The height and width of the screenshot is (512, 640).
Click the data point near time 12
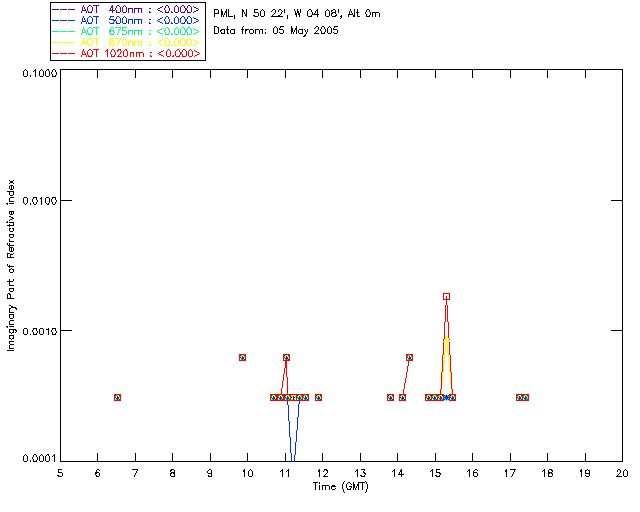[x=318, y=397]
